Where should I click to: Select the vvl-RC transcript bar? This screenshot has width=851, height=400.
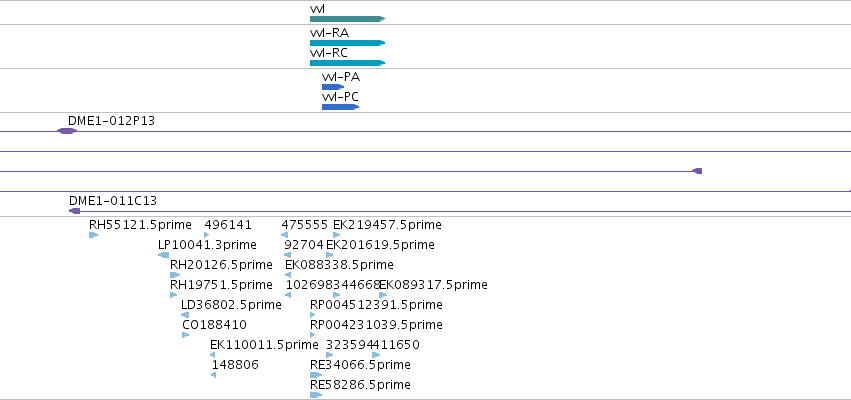click(347, 63)
